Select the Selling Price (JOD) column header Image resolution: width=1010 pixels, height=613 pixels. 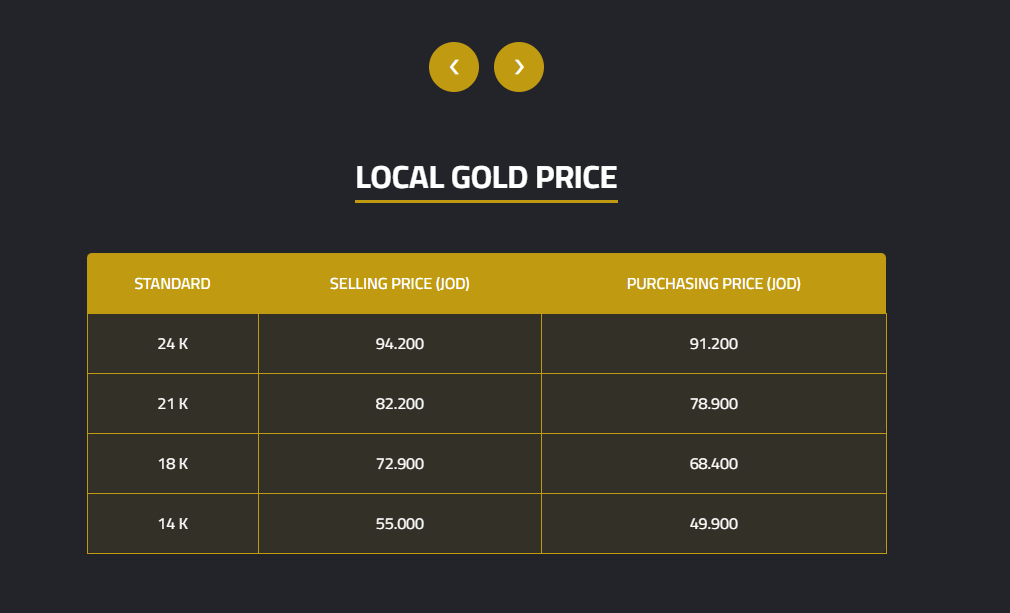[399, 284]
